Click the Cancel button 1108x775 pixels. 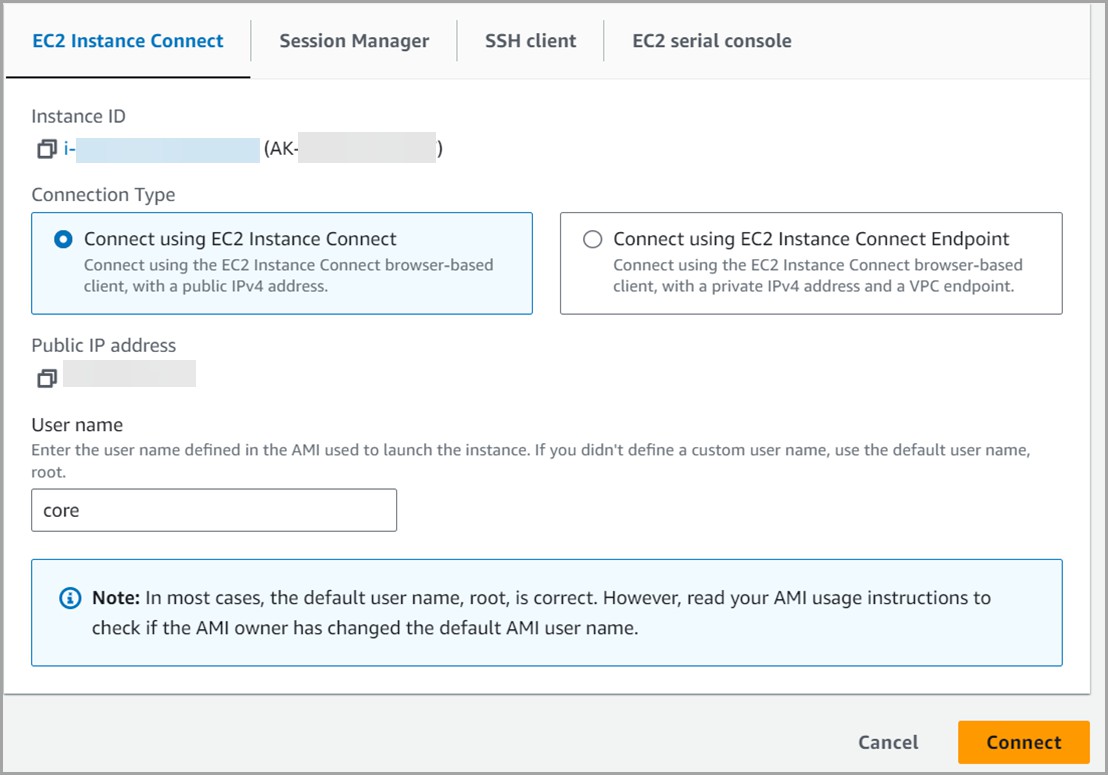pos(888,743)
